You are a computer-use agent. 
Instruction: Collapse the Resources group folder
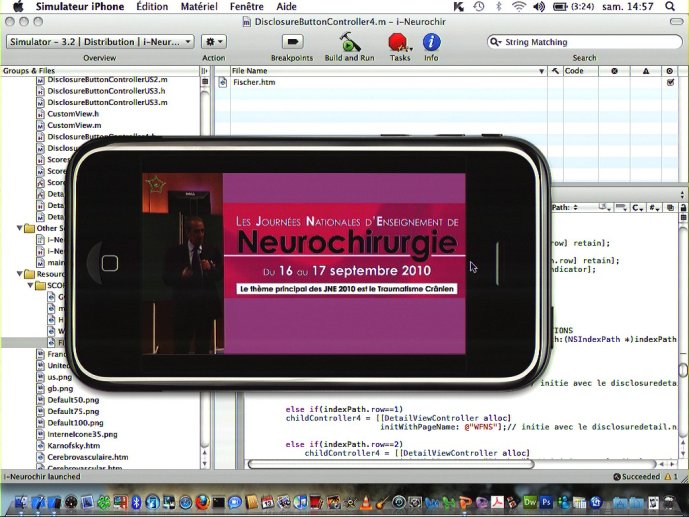point(19,274)
